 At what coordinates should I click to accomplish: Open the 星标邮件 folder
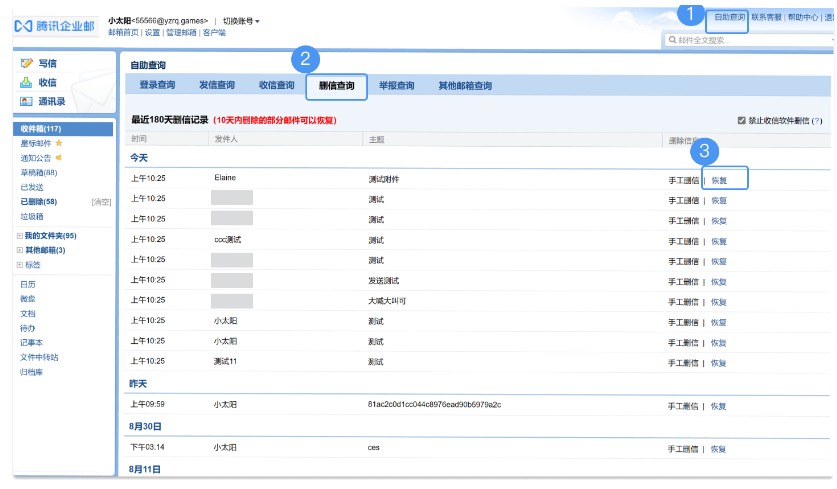(x=36, y=143)
